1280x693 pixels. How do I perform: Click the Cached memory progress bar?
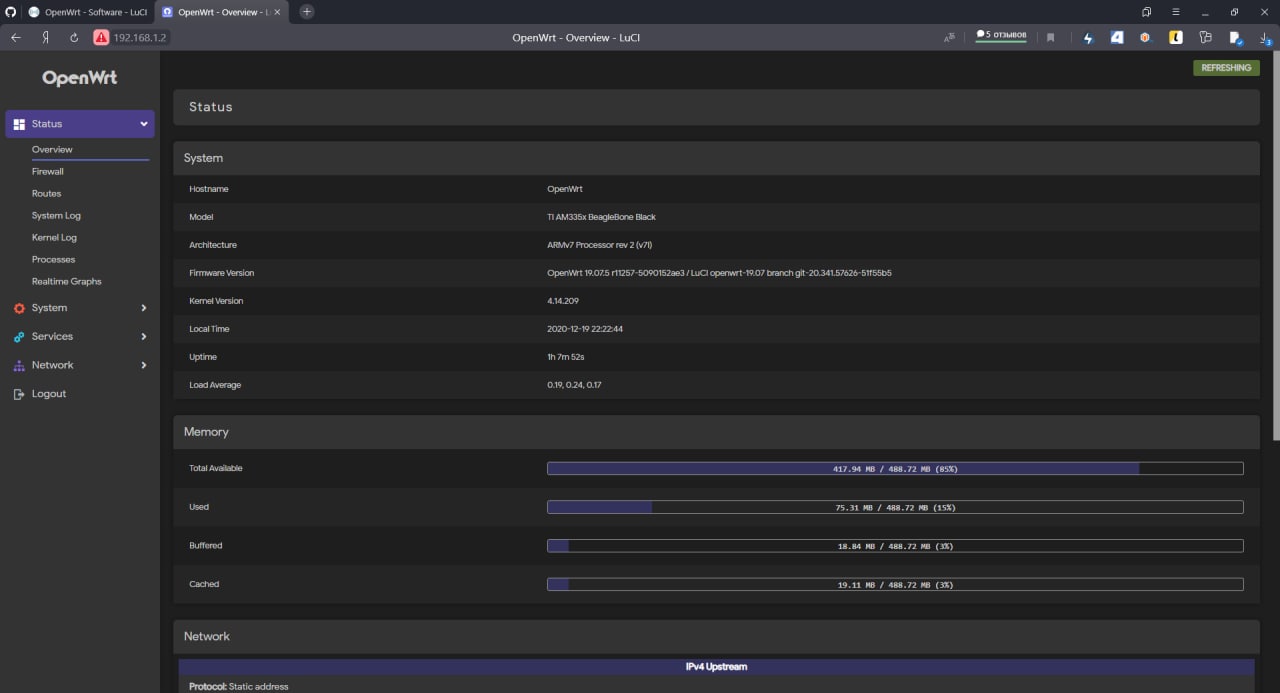tap(895, 584)
